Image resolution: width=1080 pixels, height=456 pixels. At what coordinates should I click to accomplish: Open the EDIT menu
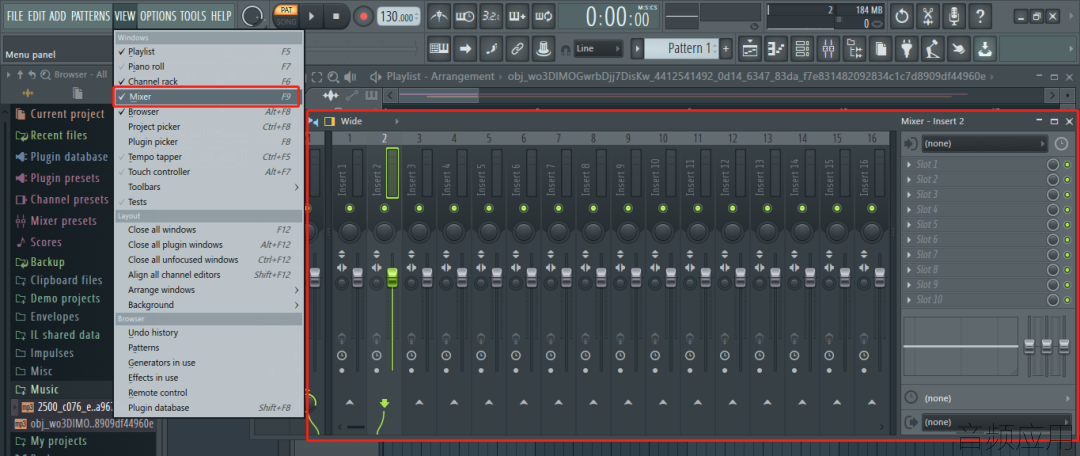tap(37, 16)
